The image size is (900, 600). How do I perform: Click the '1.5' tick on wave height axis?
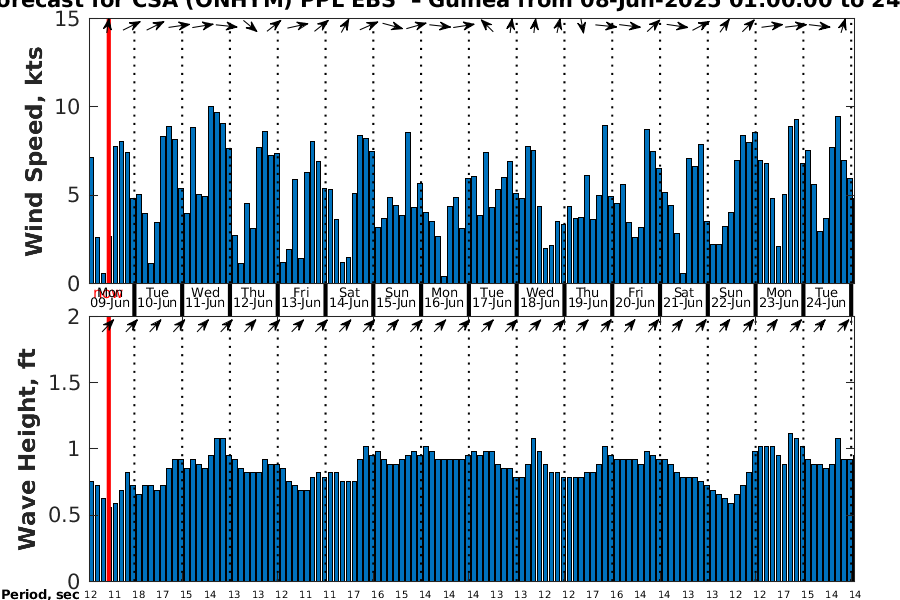pyautogui.click(x=65, y=383)
